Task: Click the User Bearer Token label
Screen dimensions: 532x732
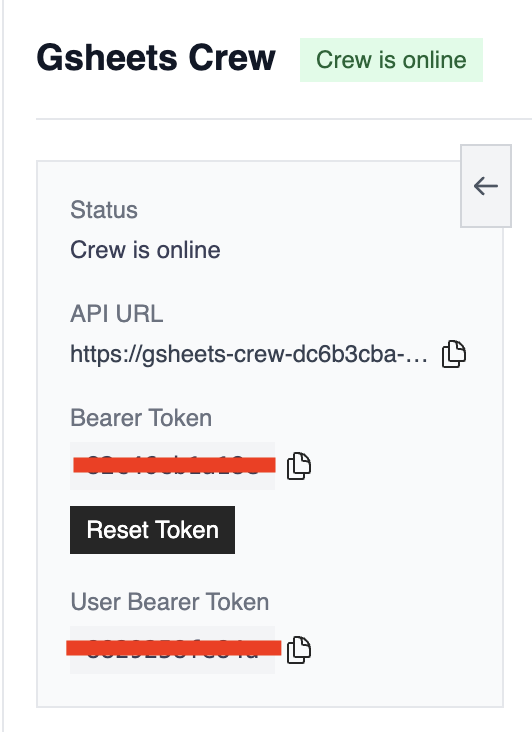Action: pos(170,601)
